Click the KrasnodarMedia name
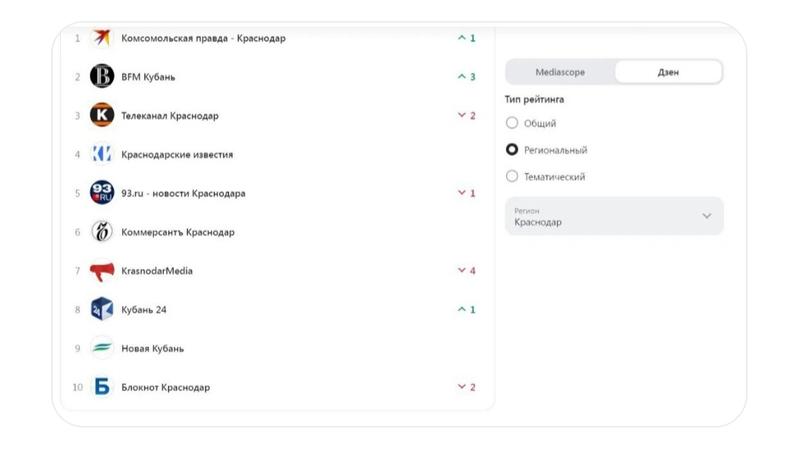Screen dimensions: 800x464 point(157,271)
